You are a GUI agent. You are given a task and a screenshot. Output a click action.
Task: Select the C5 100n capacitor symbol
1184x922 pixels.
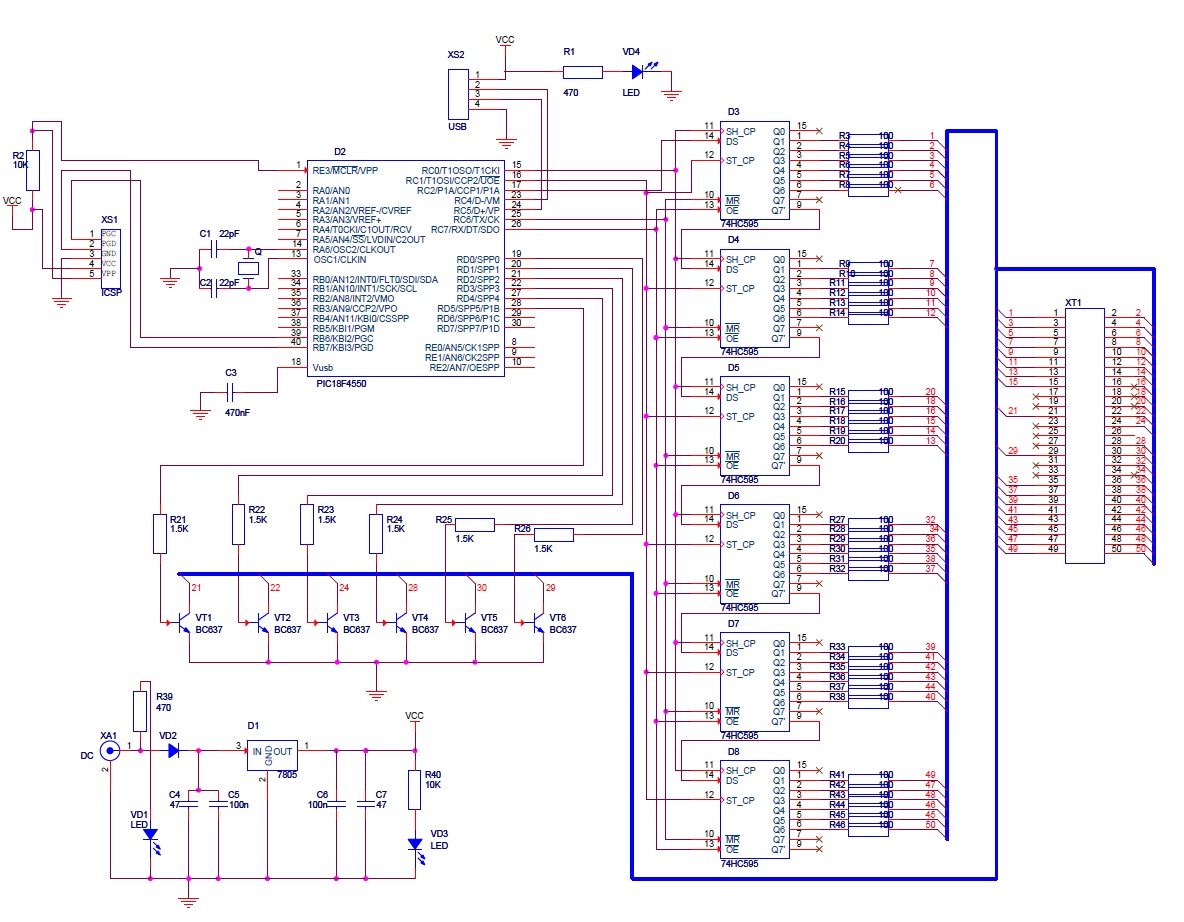click(x=218, y=804)
